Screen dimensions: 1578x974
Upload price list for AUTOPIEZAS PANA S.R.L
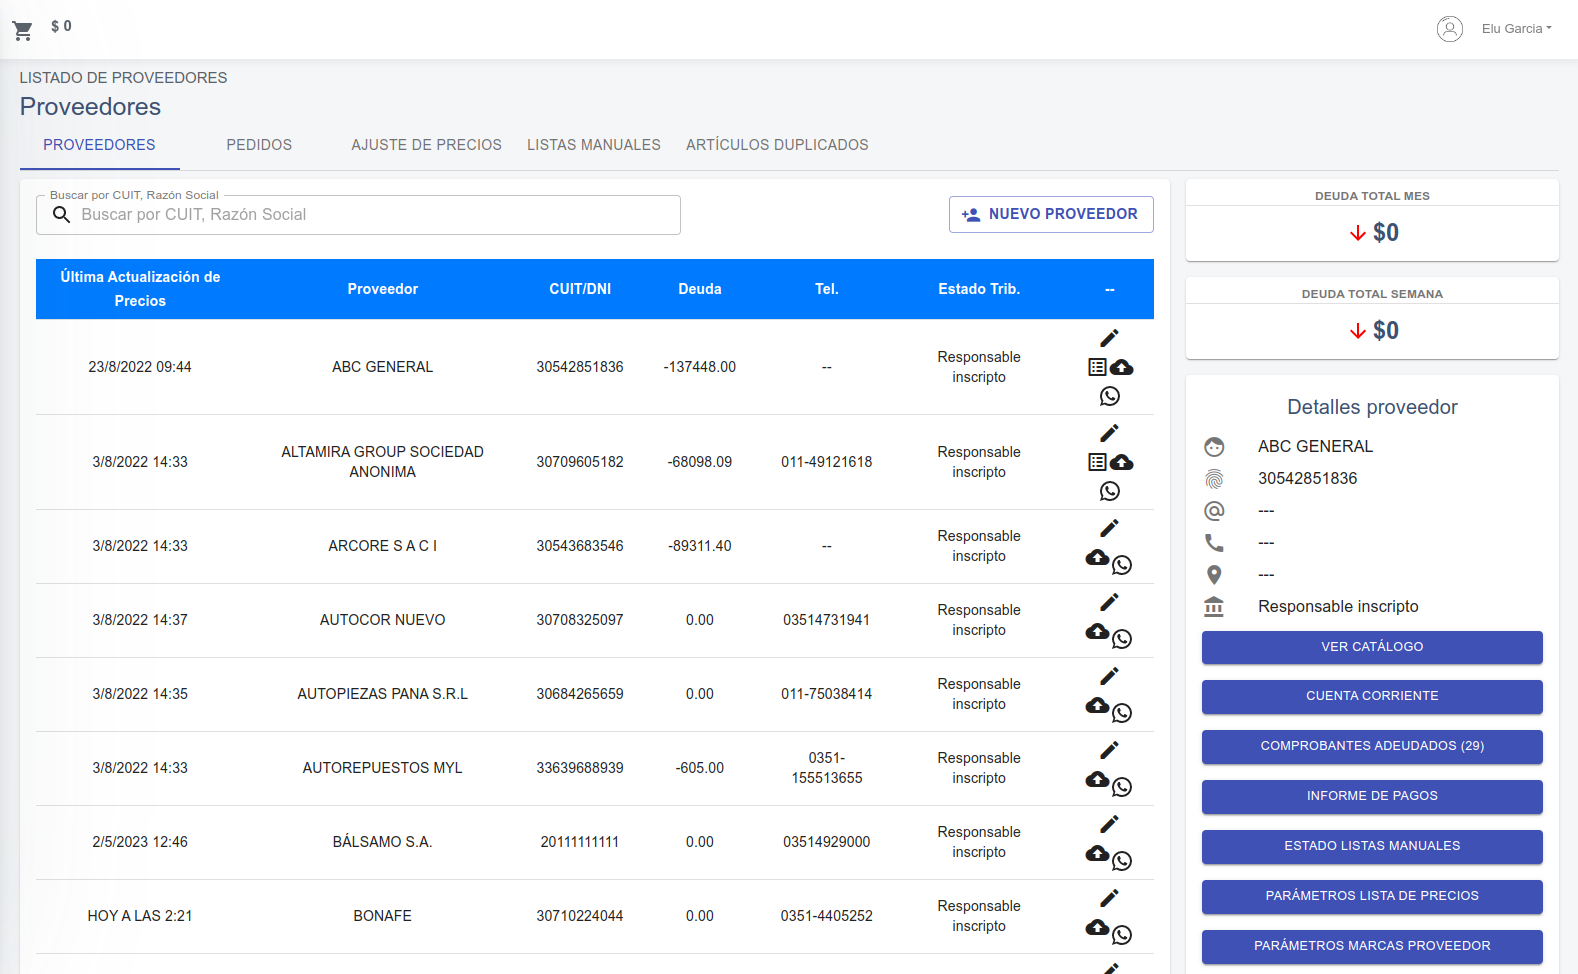pos(1097,705)
